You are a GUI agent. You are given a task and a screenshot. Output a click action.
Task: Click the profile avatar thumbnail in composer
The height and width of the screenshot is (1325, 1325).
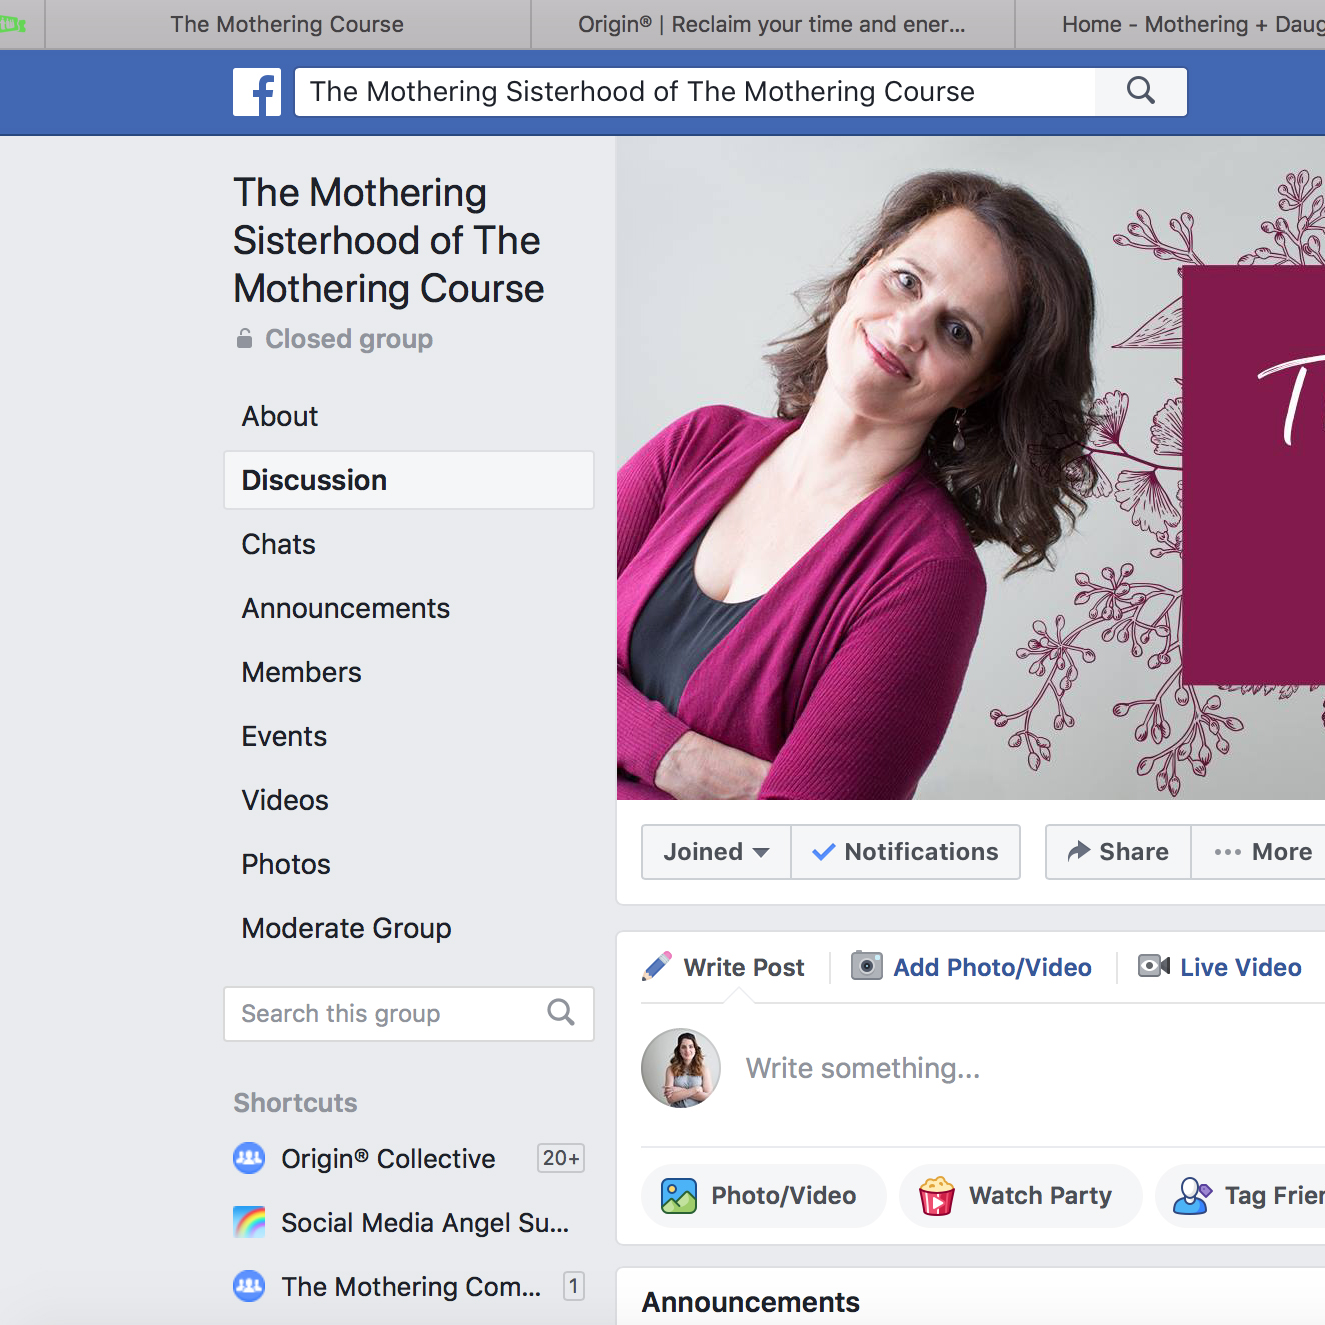click(x=681, y=1068)
